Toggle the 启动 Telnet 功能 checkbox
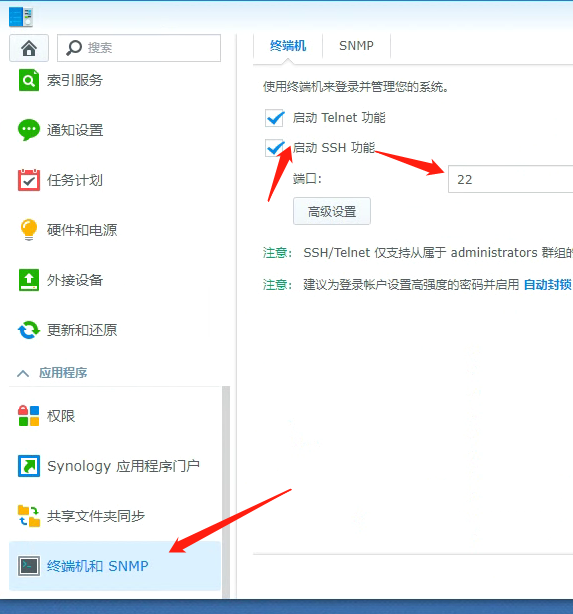This screenshot has width=573, height=614. (x=275, y=118)
